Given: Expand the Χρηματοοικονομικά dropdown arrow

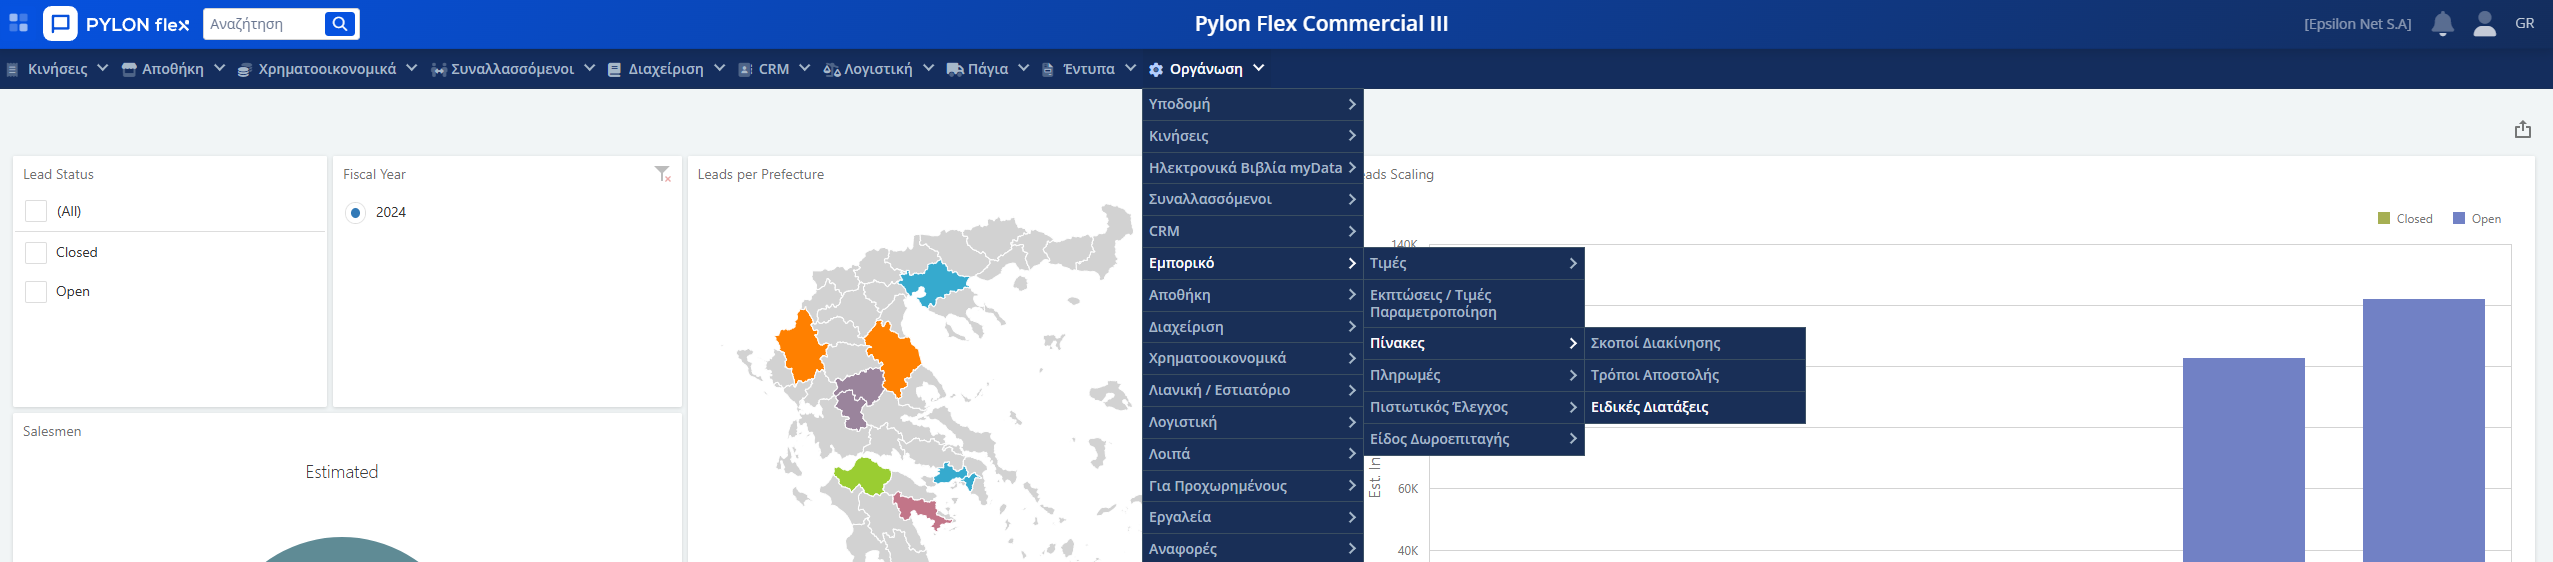Looking at the screenshot, I should [x=411, y=68].
